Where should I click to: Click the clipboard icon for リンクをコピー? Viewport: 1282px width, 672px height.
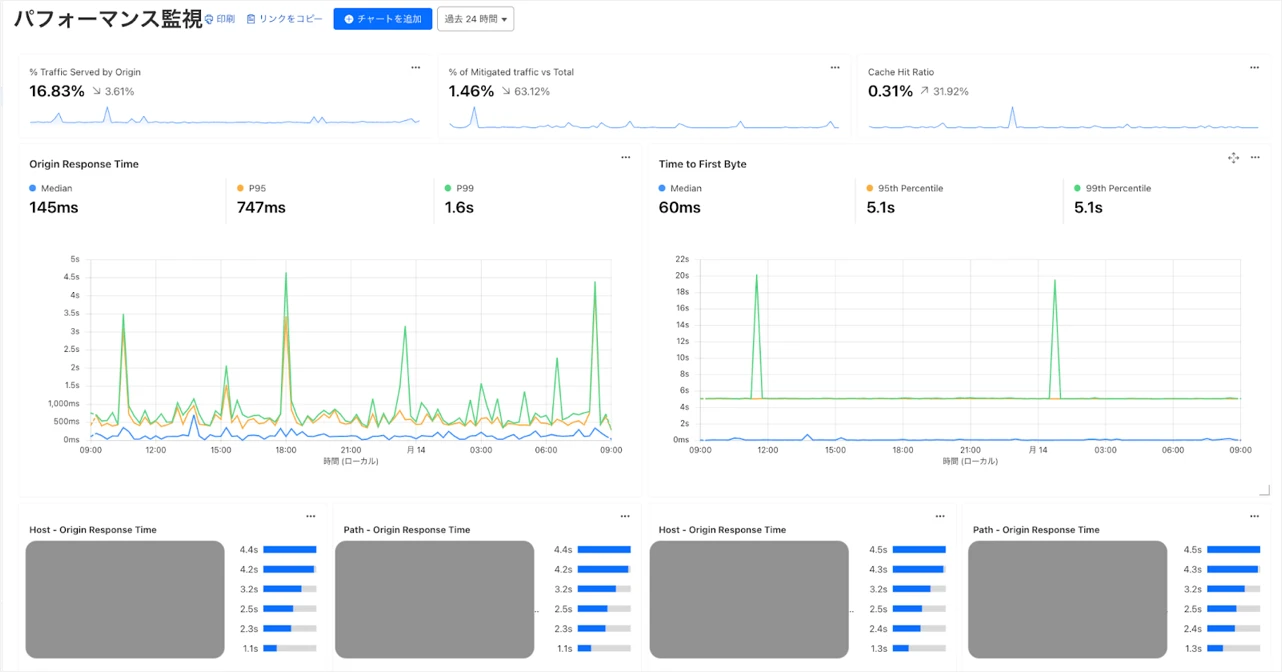point(251,19)
